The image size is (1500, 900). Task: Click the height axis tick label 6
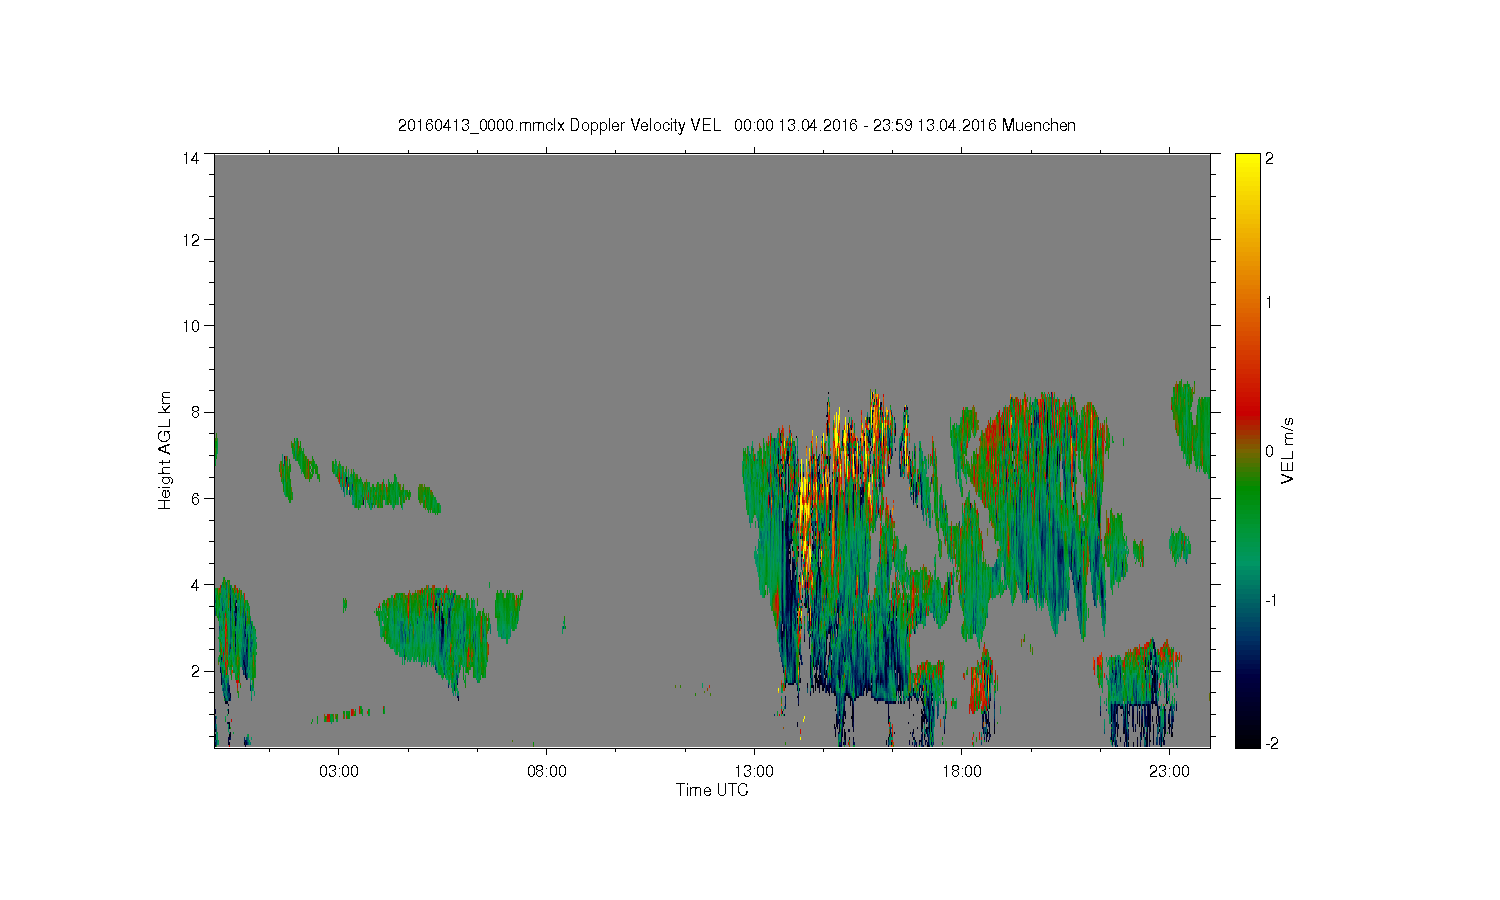195,498
